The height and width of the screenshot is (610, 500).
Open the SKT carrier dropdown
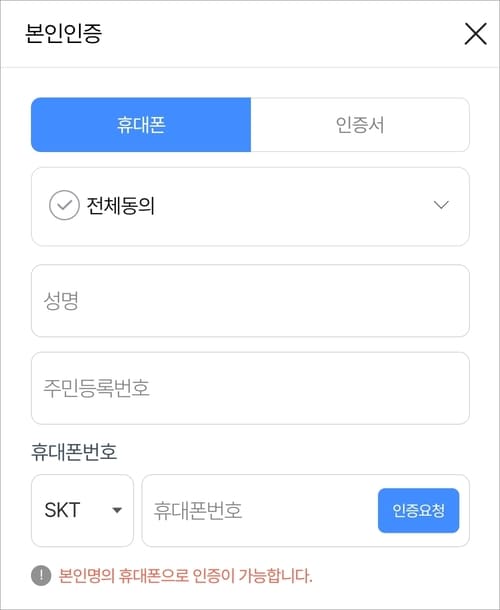point(82,510)
